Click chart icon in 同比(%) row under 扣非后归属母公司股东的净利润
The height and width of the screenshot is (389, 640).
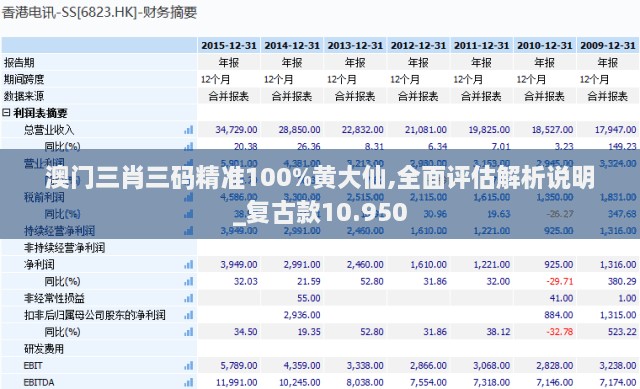pyautogui.click(x=189, y=332)
